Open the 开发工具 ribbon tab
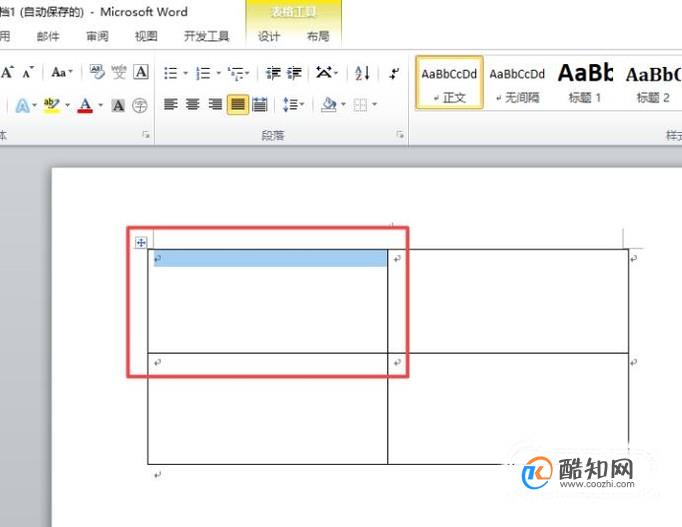 207,36
